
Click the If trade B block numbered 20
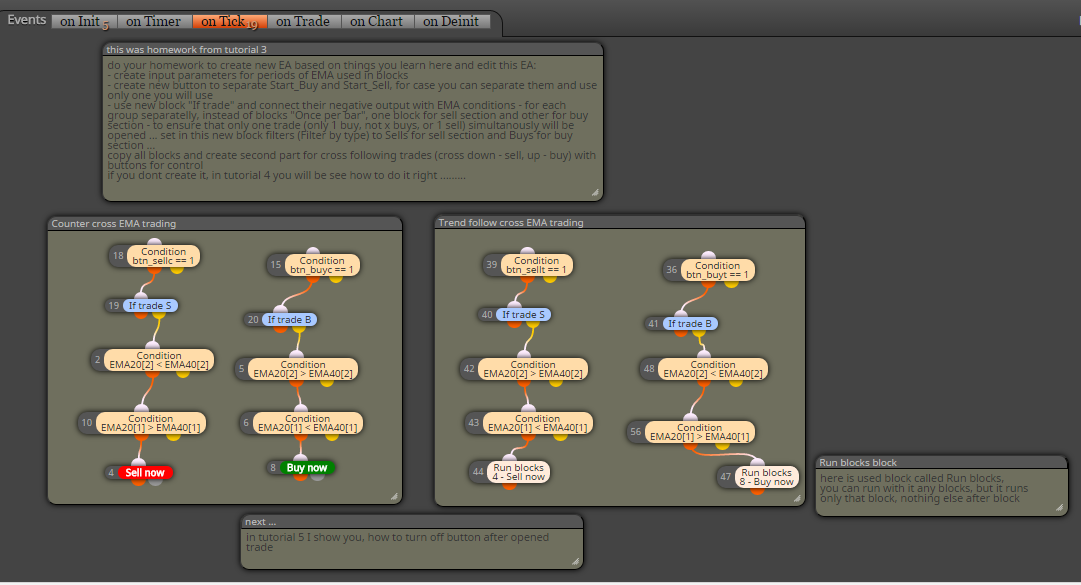click(x=290, y=320)
